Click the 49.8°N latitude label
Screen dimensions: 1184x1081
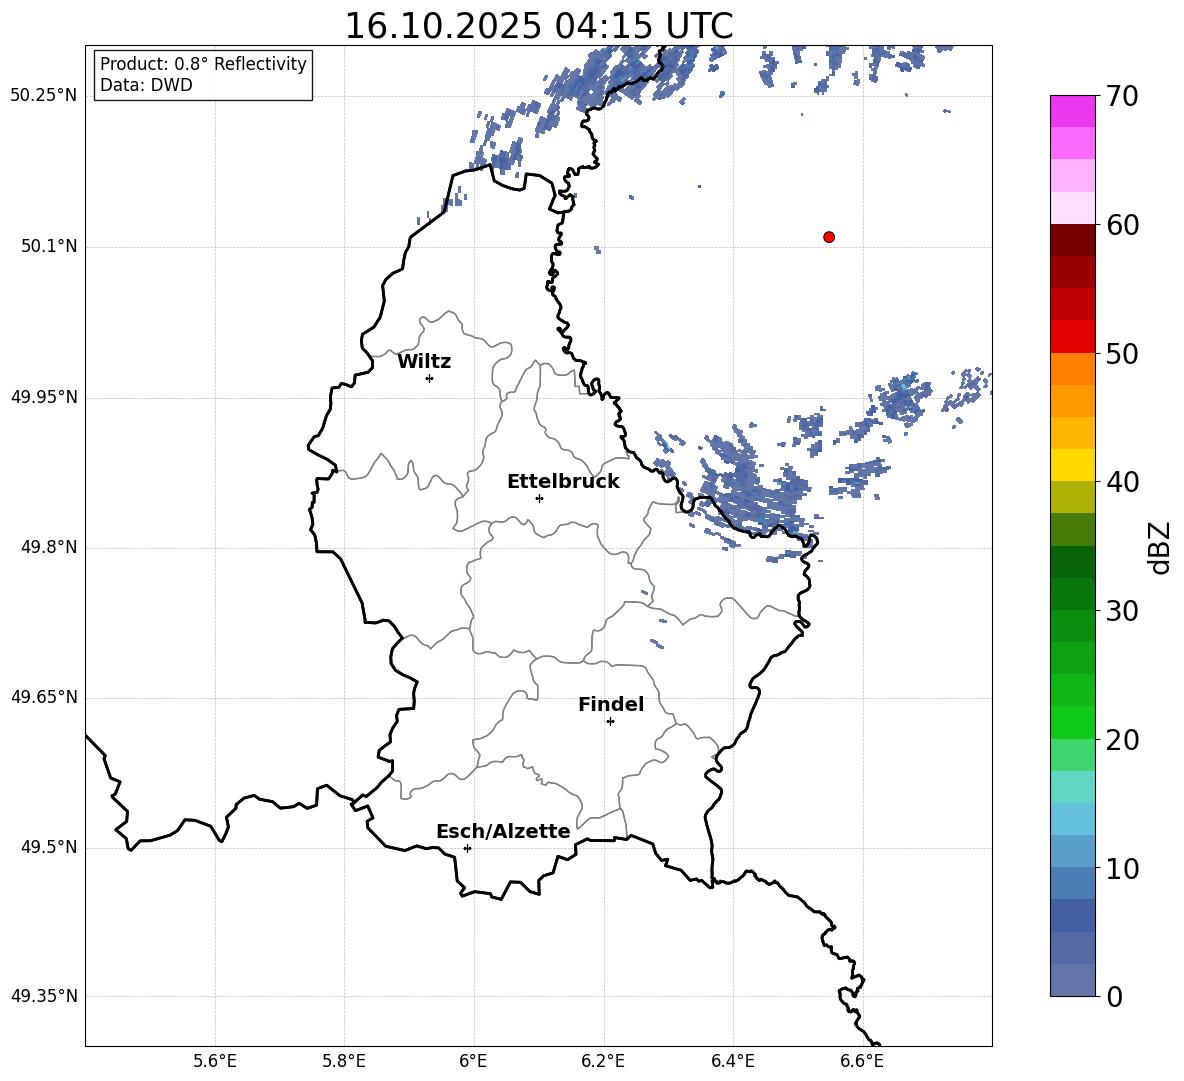click(x=49, y=547)
